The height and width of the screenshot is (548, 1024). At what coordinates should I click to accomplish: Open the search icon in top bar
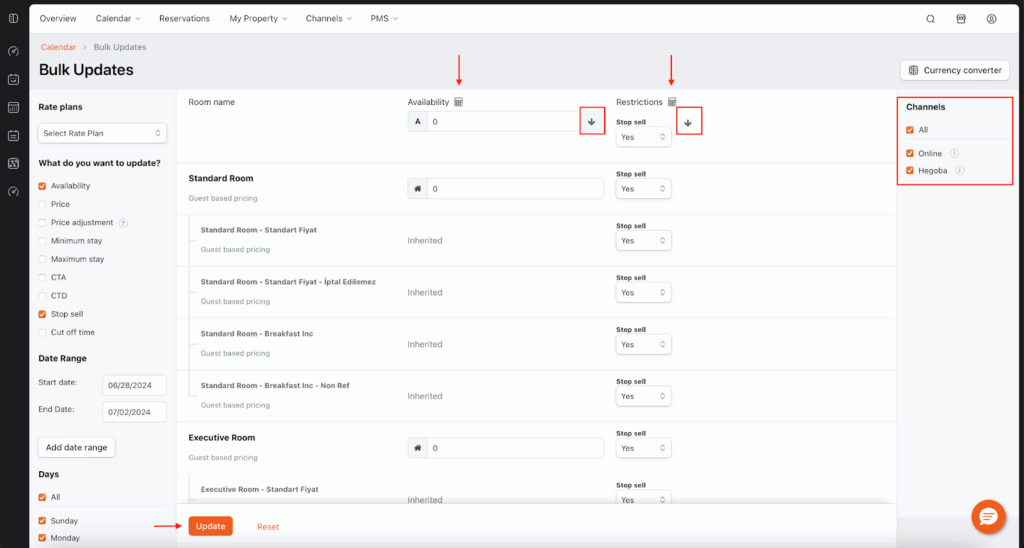click(x=930, y=18)
